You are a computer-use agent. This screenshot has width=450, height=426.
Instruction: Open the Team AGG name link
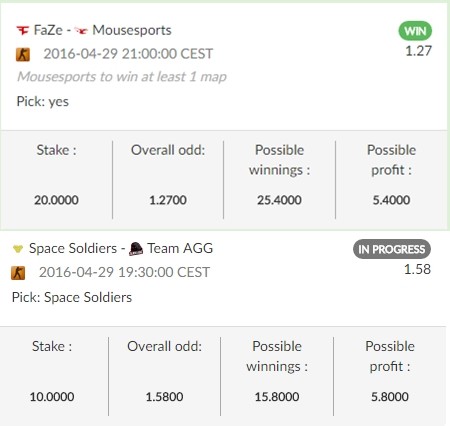click(x=180, y=248)
